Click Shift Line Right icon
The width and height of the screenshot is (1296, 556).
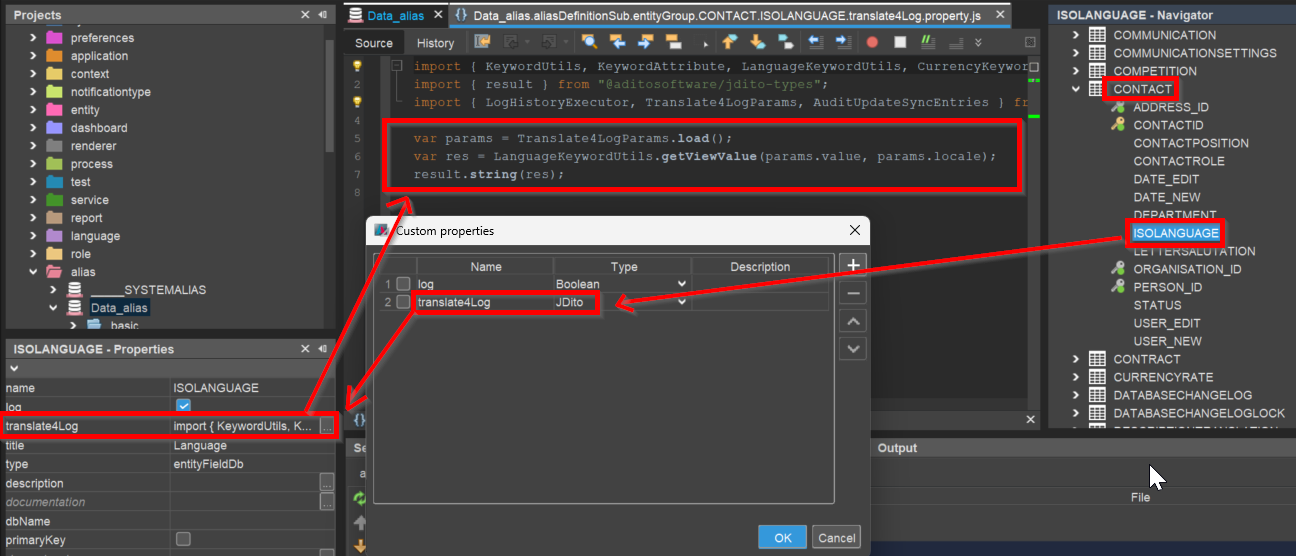tap(843, 42)
